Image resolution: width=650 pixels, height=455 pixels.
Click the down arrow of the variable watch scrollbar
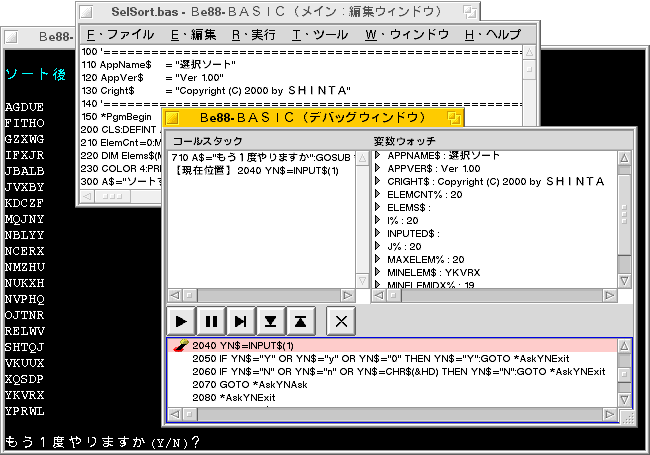pos(624,281)
